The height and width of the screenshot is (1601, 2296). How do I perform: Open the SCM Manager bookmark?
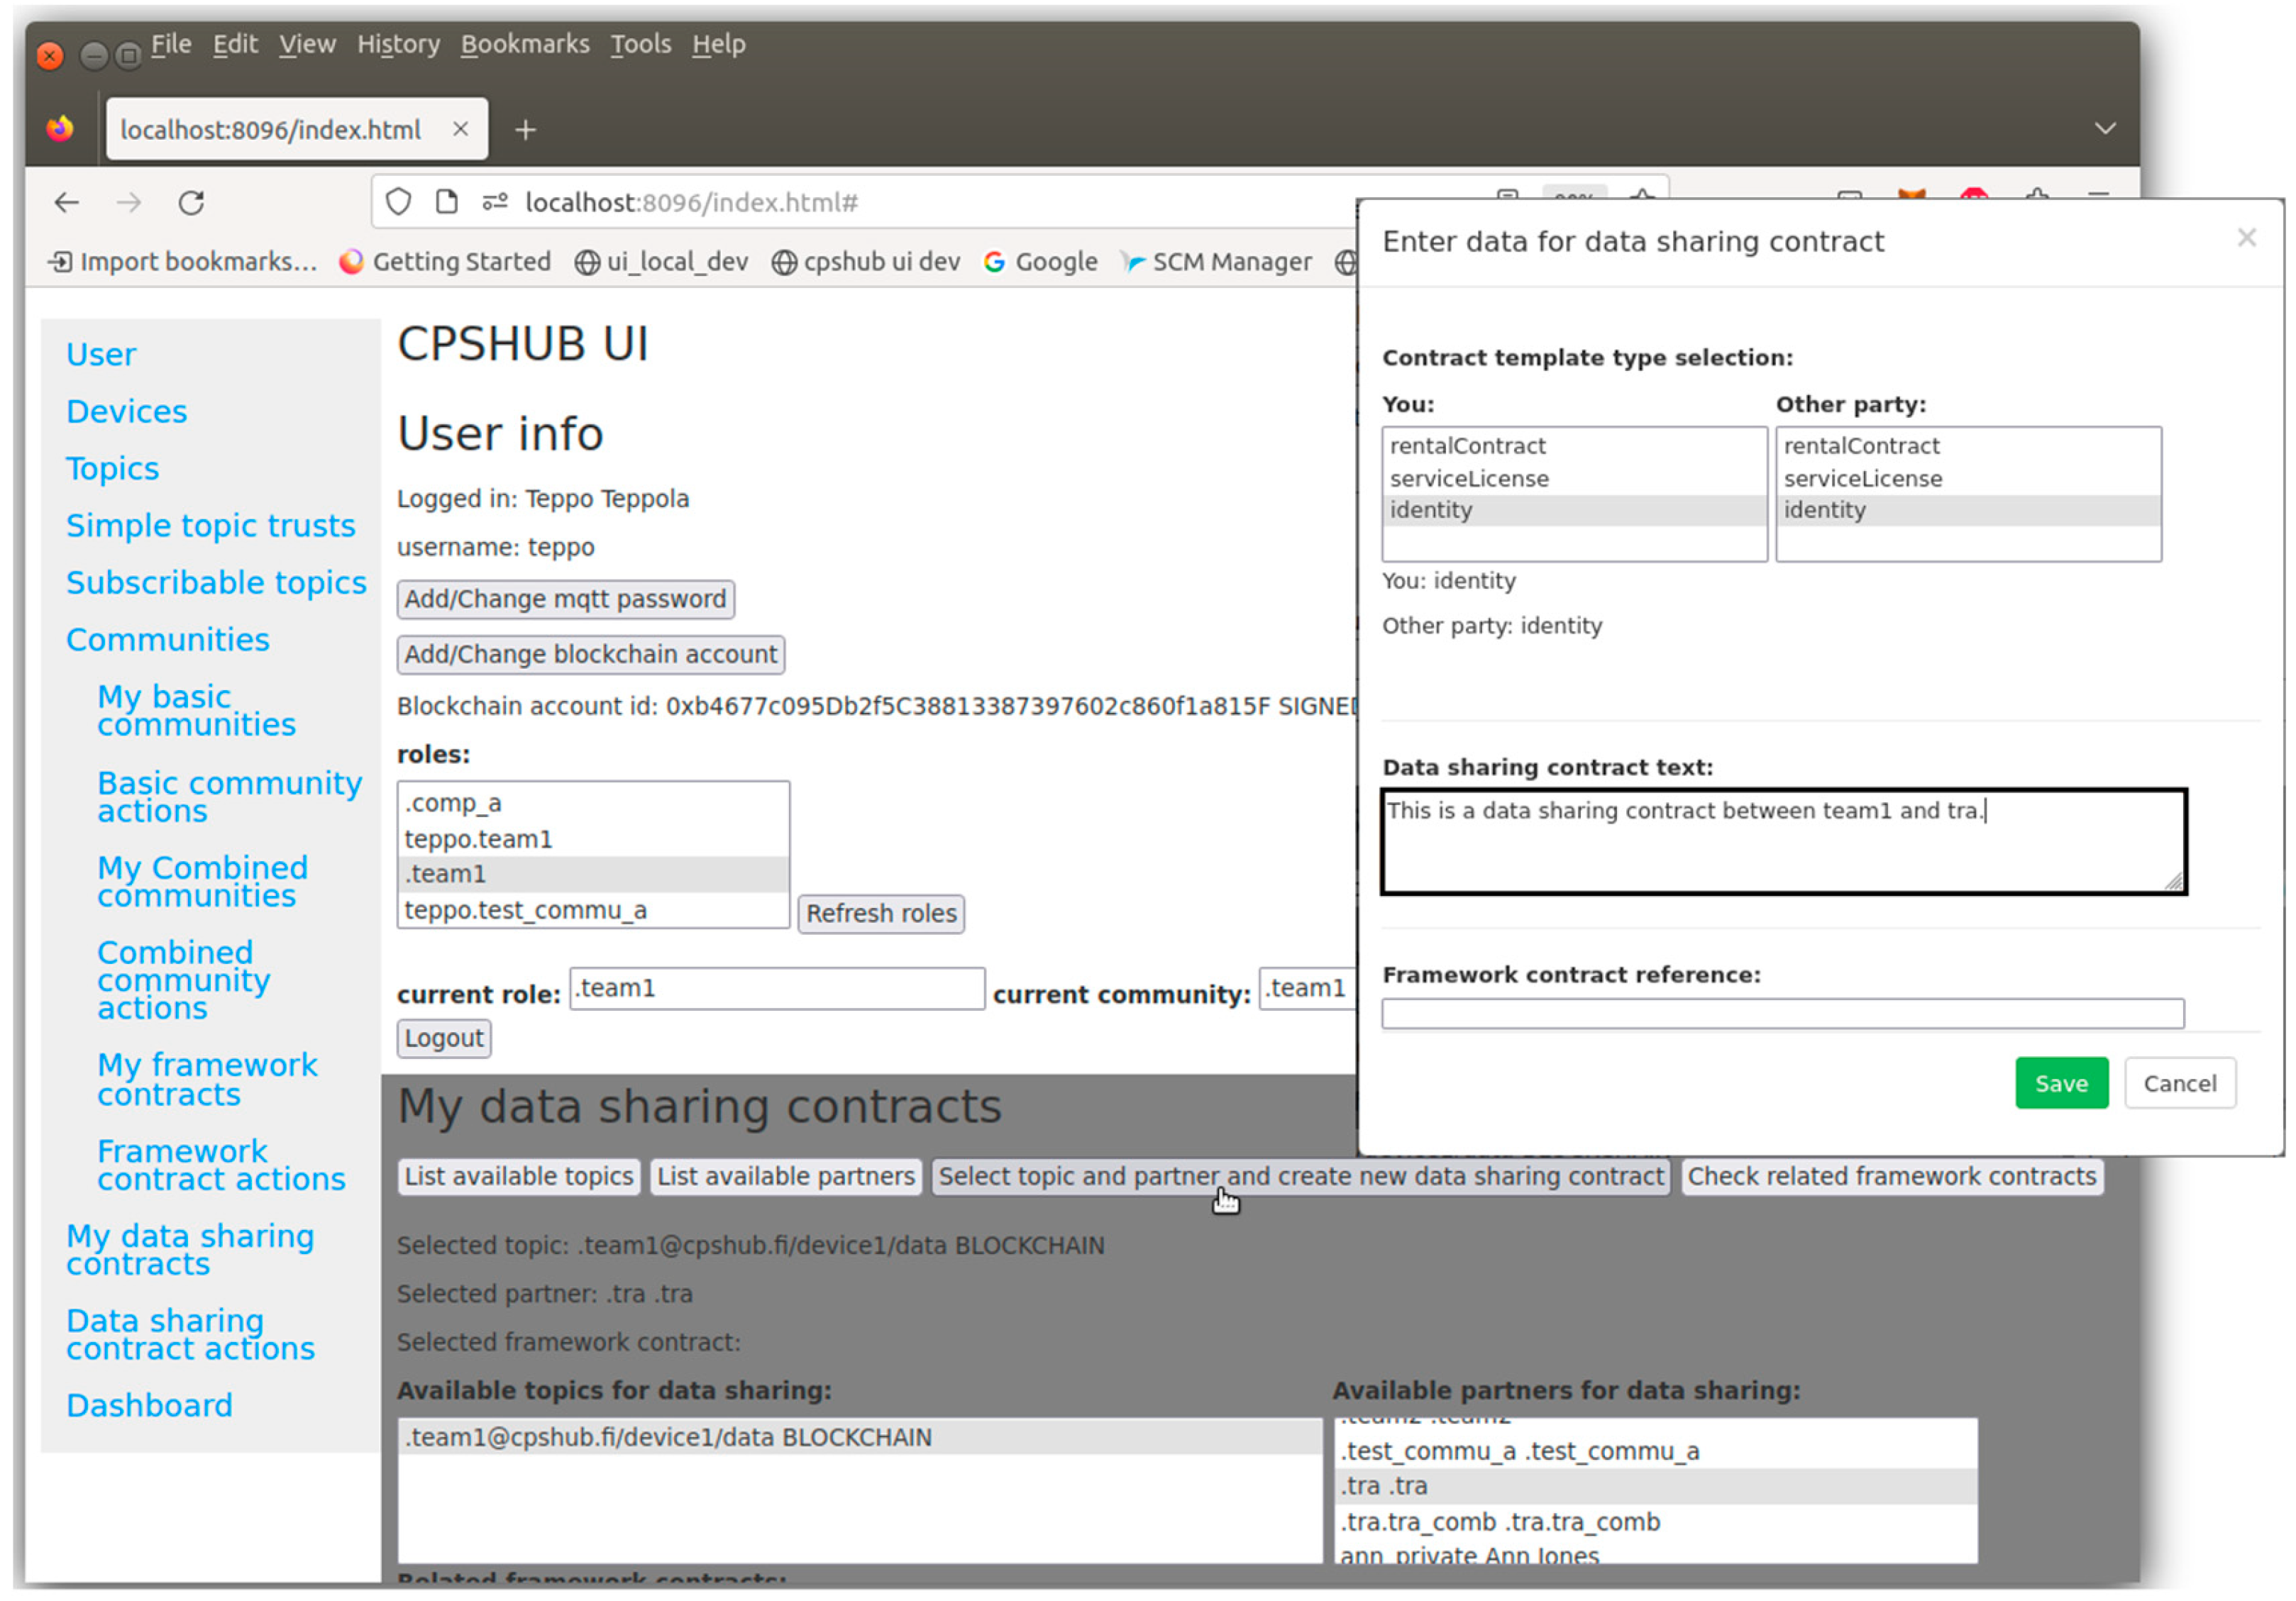(x=1216, y=262)
